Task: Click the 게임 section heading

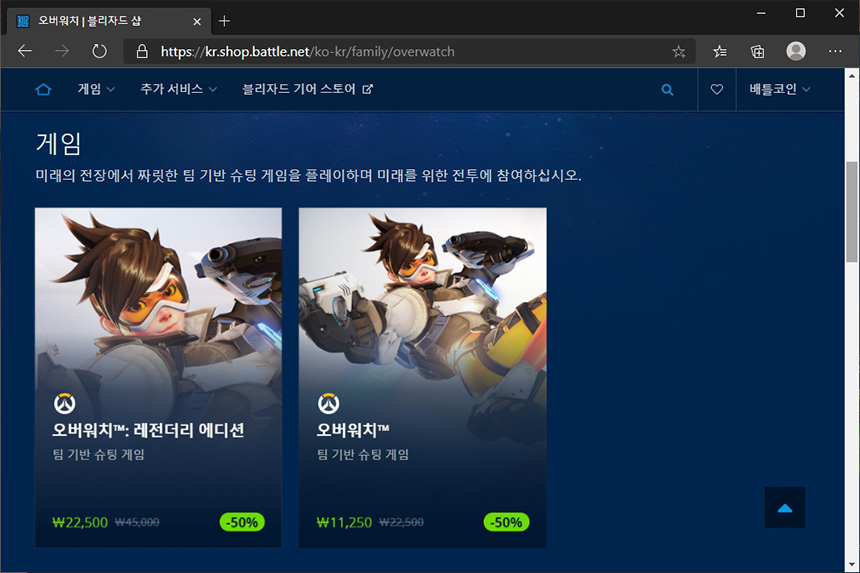Action: [59, 144]
